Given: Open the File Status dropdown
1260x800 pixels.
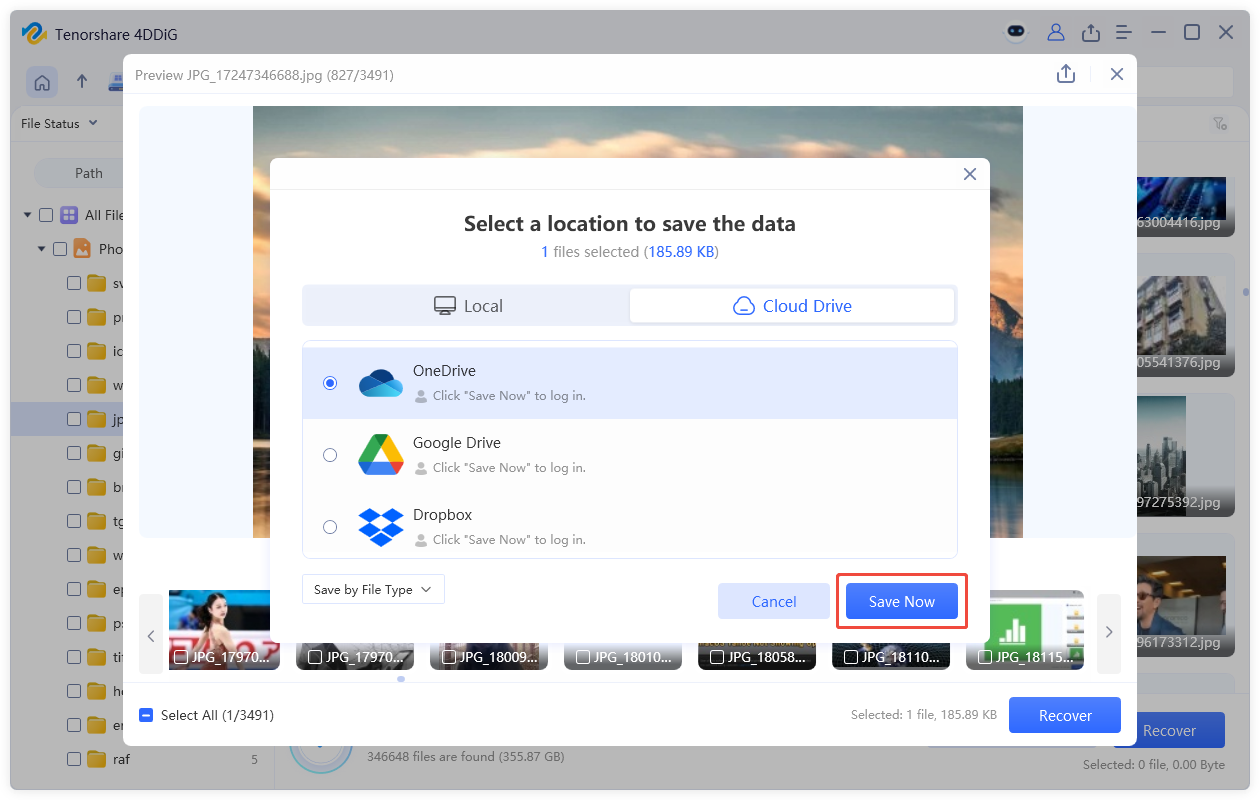Looking at the screenshot, I should [x=60, y=123].
